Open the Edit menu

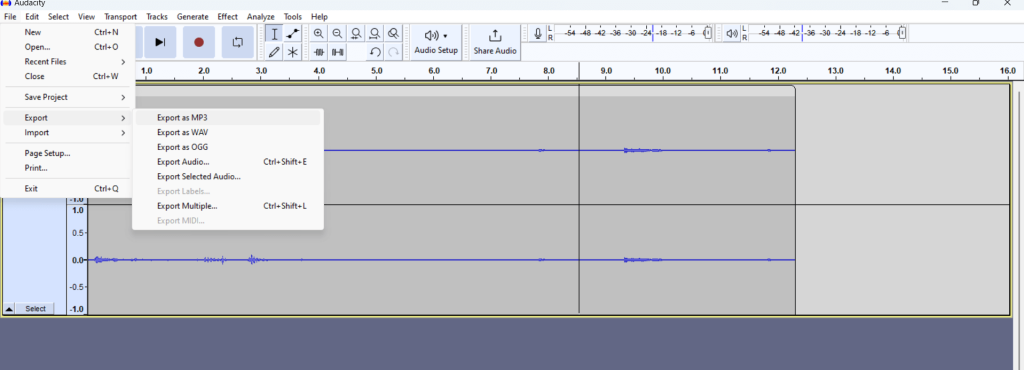pyautogui.click(x=32, y=16)
